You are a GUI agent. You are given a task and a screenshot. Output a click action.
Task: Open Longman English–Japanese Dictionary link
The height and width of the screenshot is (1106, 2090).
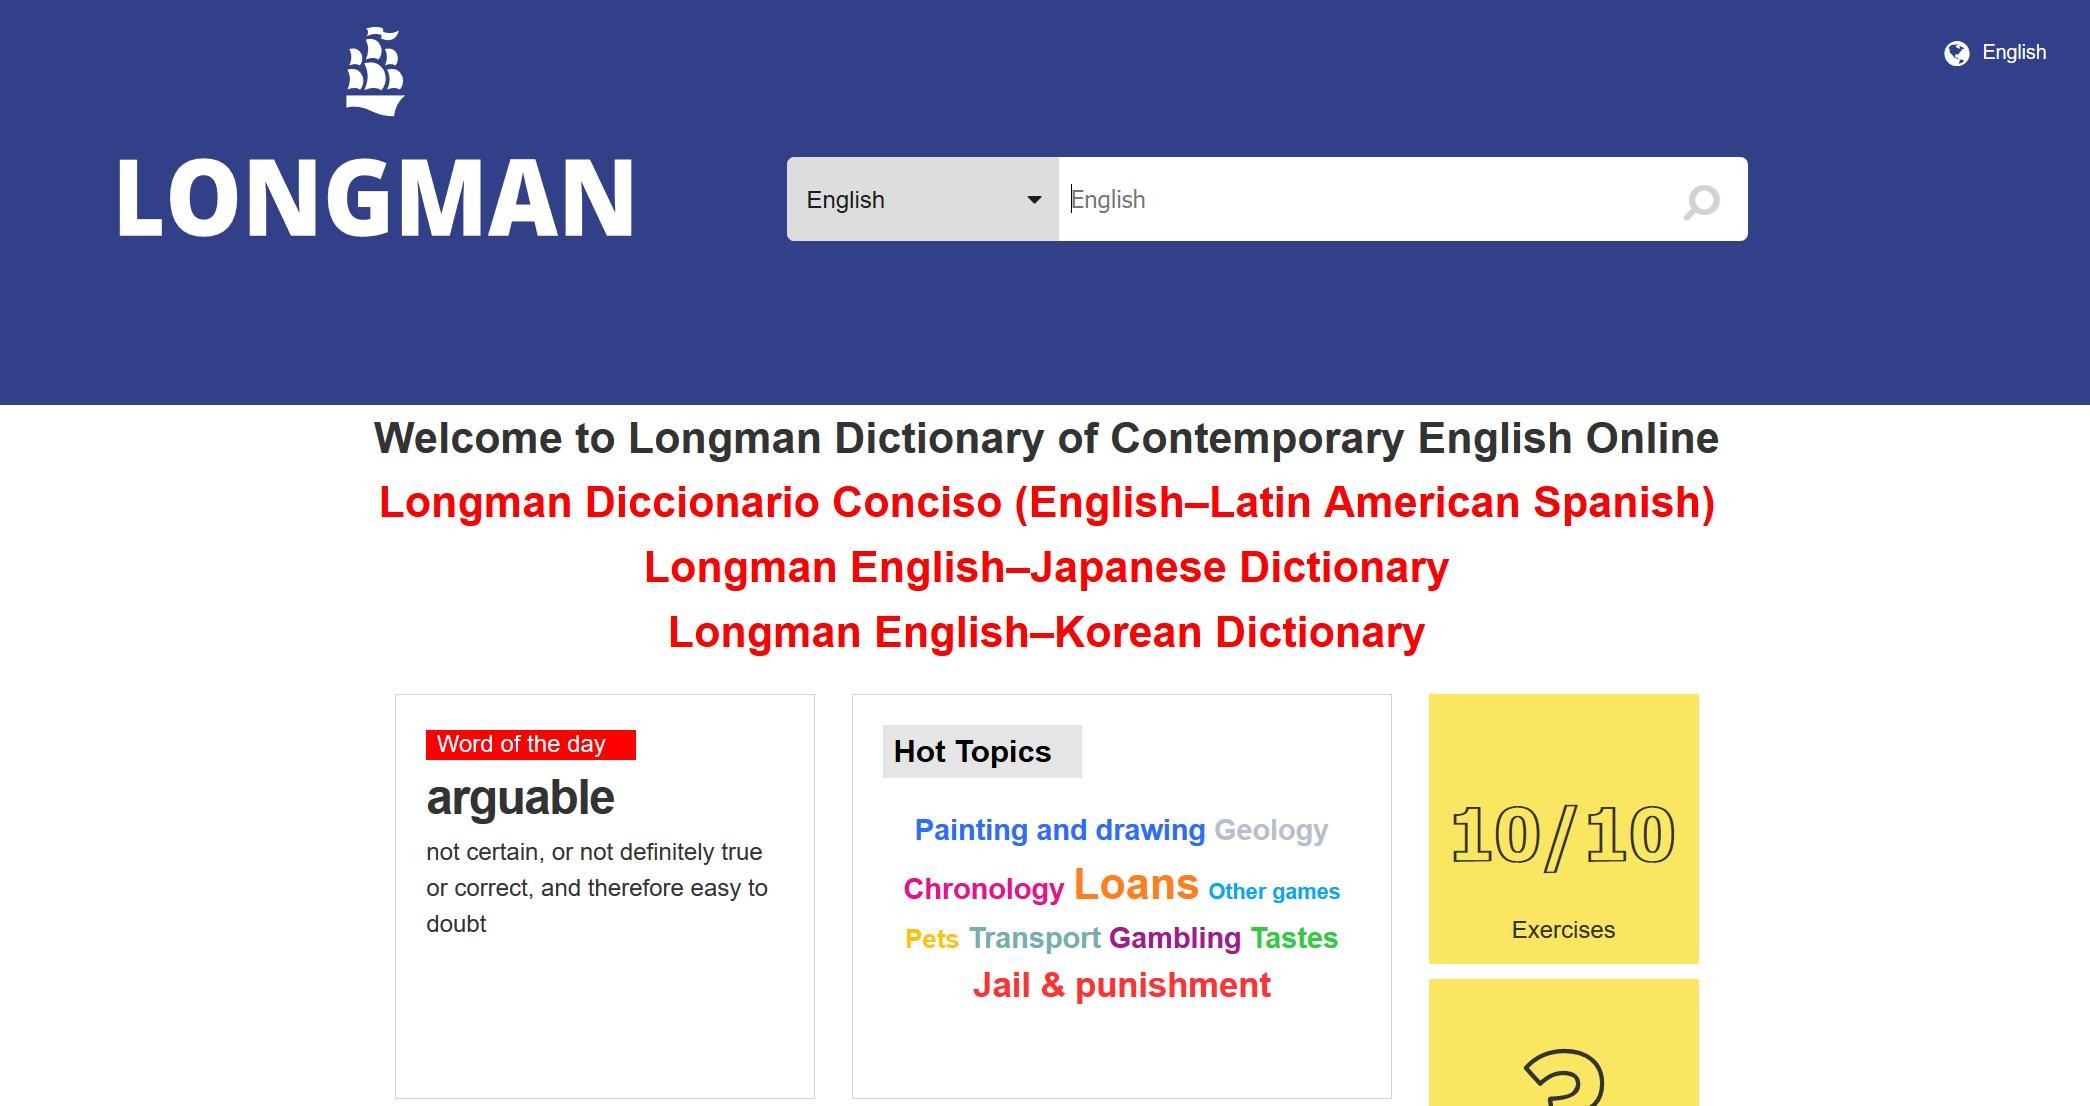(x=1046, y=567)
